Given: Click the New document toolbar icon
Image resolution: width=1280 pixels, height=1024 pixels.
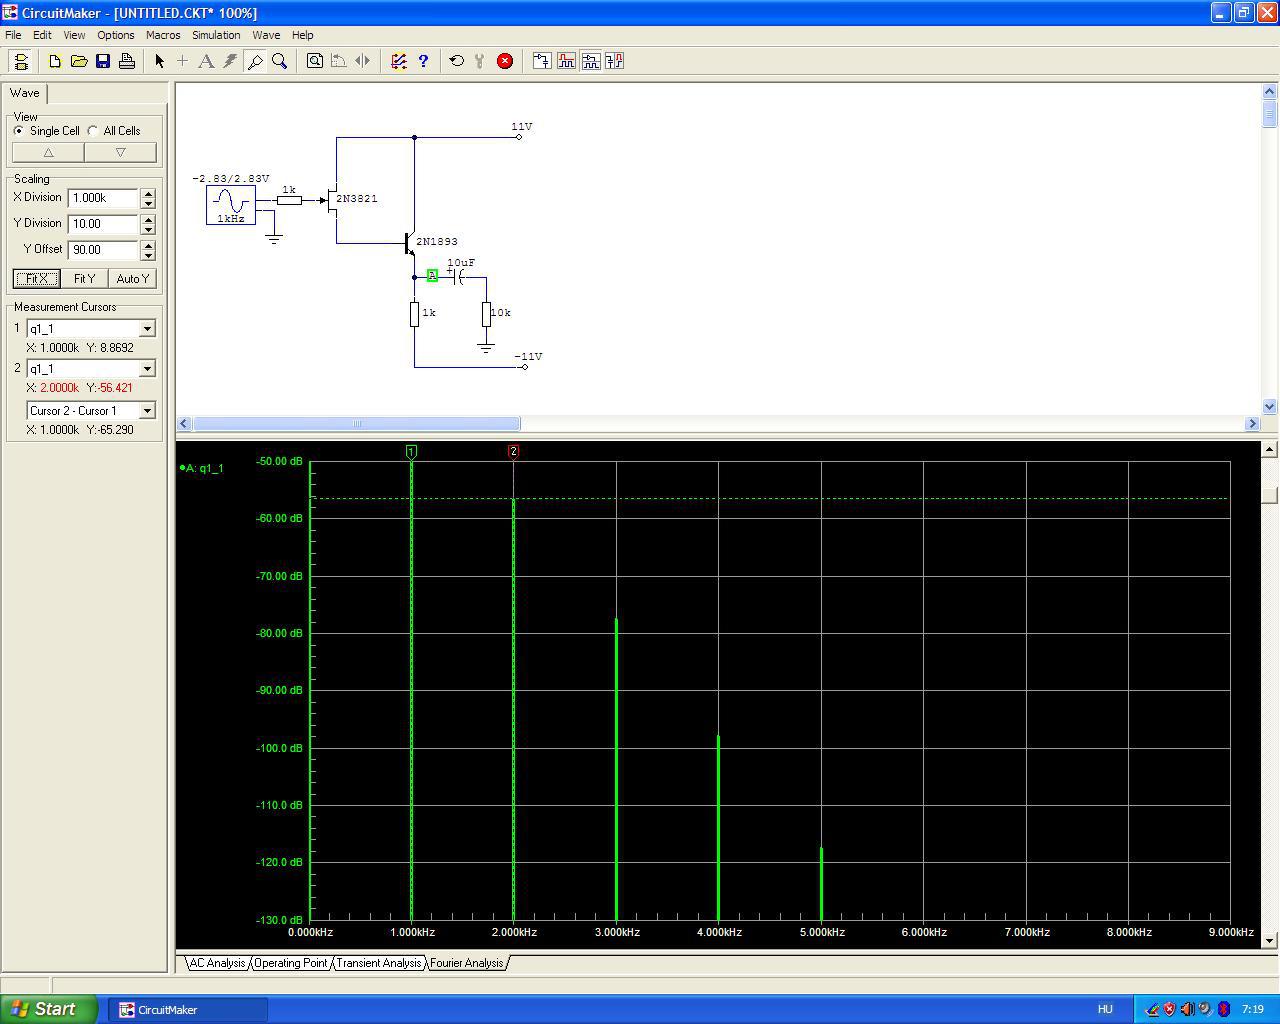Looking at the screenshot, I should [55, 61].
